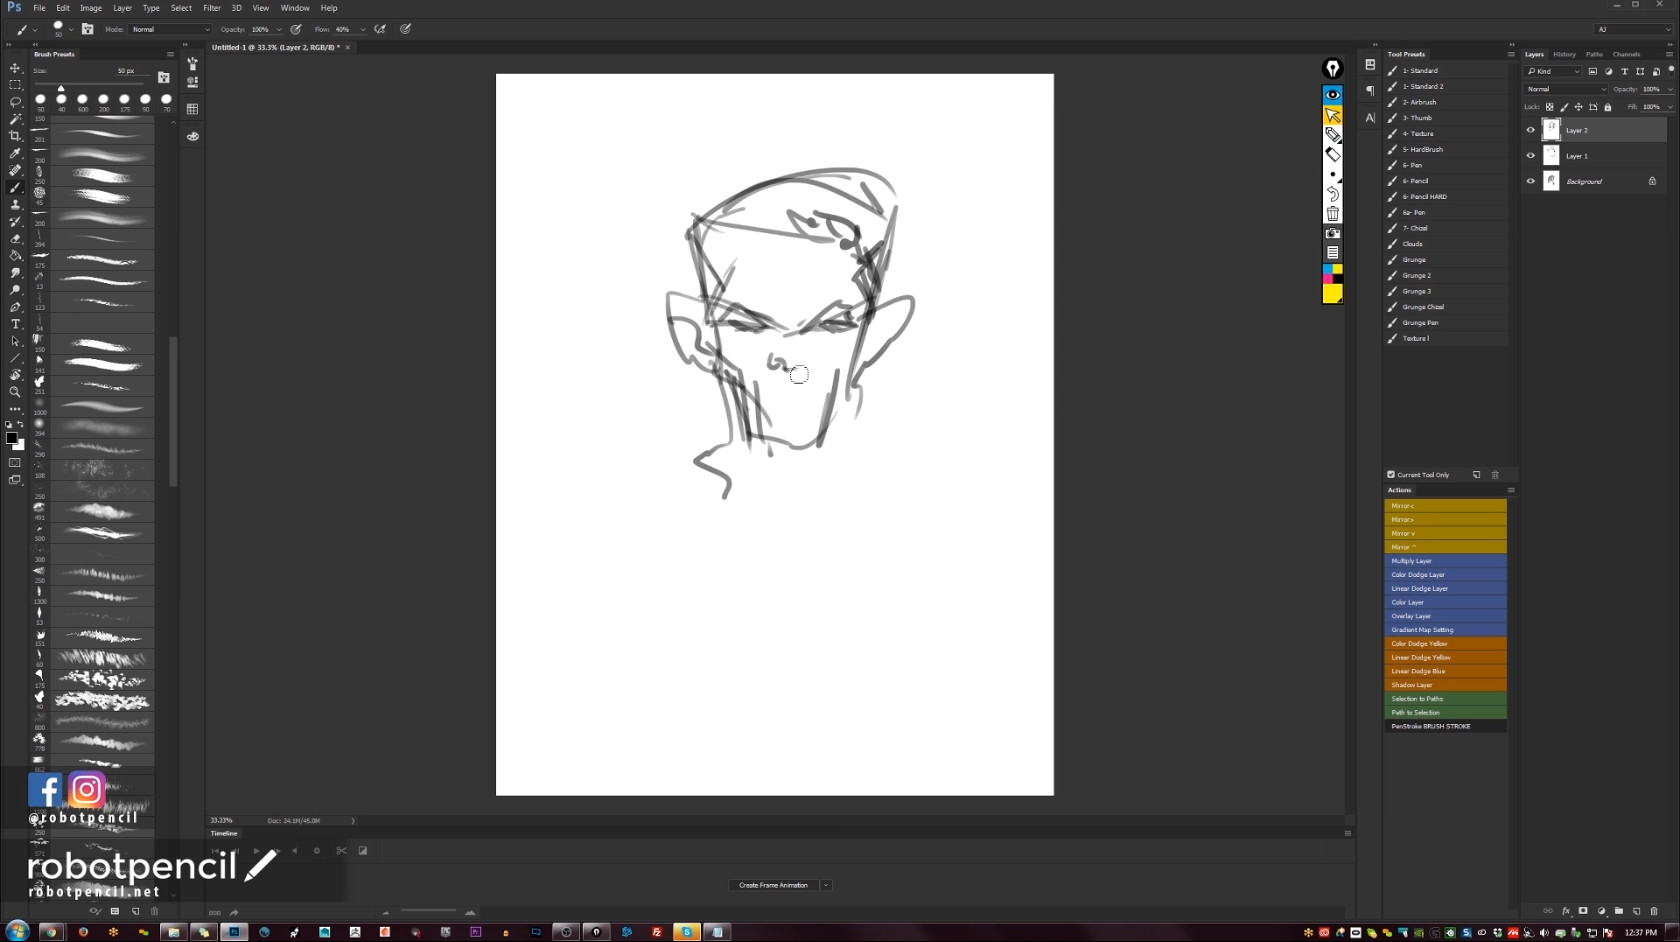Switch to the Channels tab
The height and width of the screenshot is (942, 1680).
tap(1626, 54)
